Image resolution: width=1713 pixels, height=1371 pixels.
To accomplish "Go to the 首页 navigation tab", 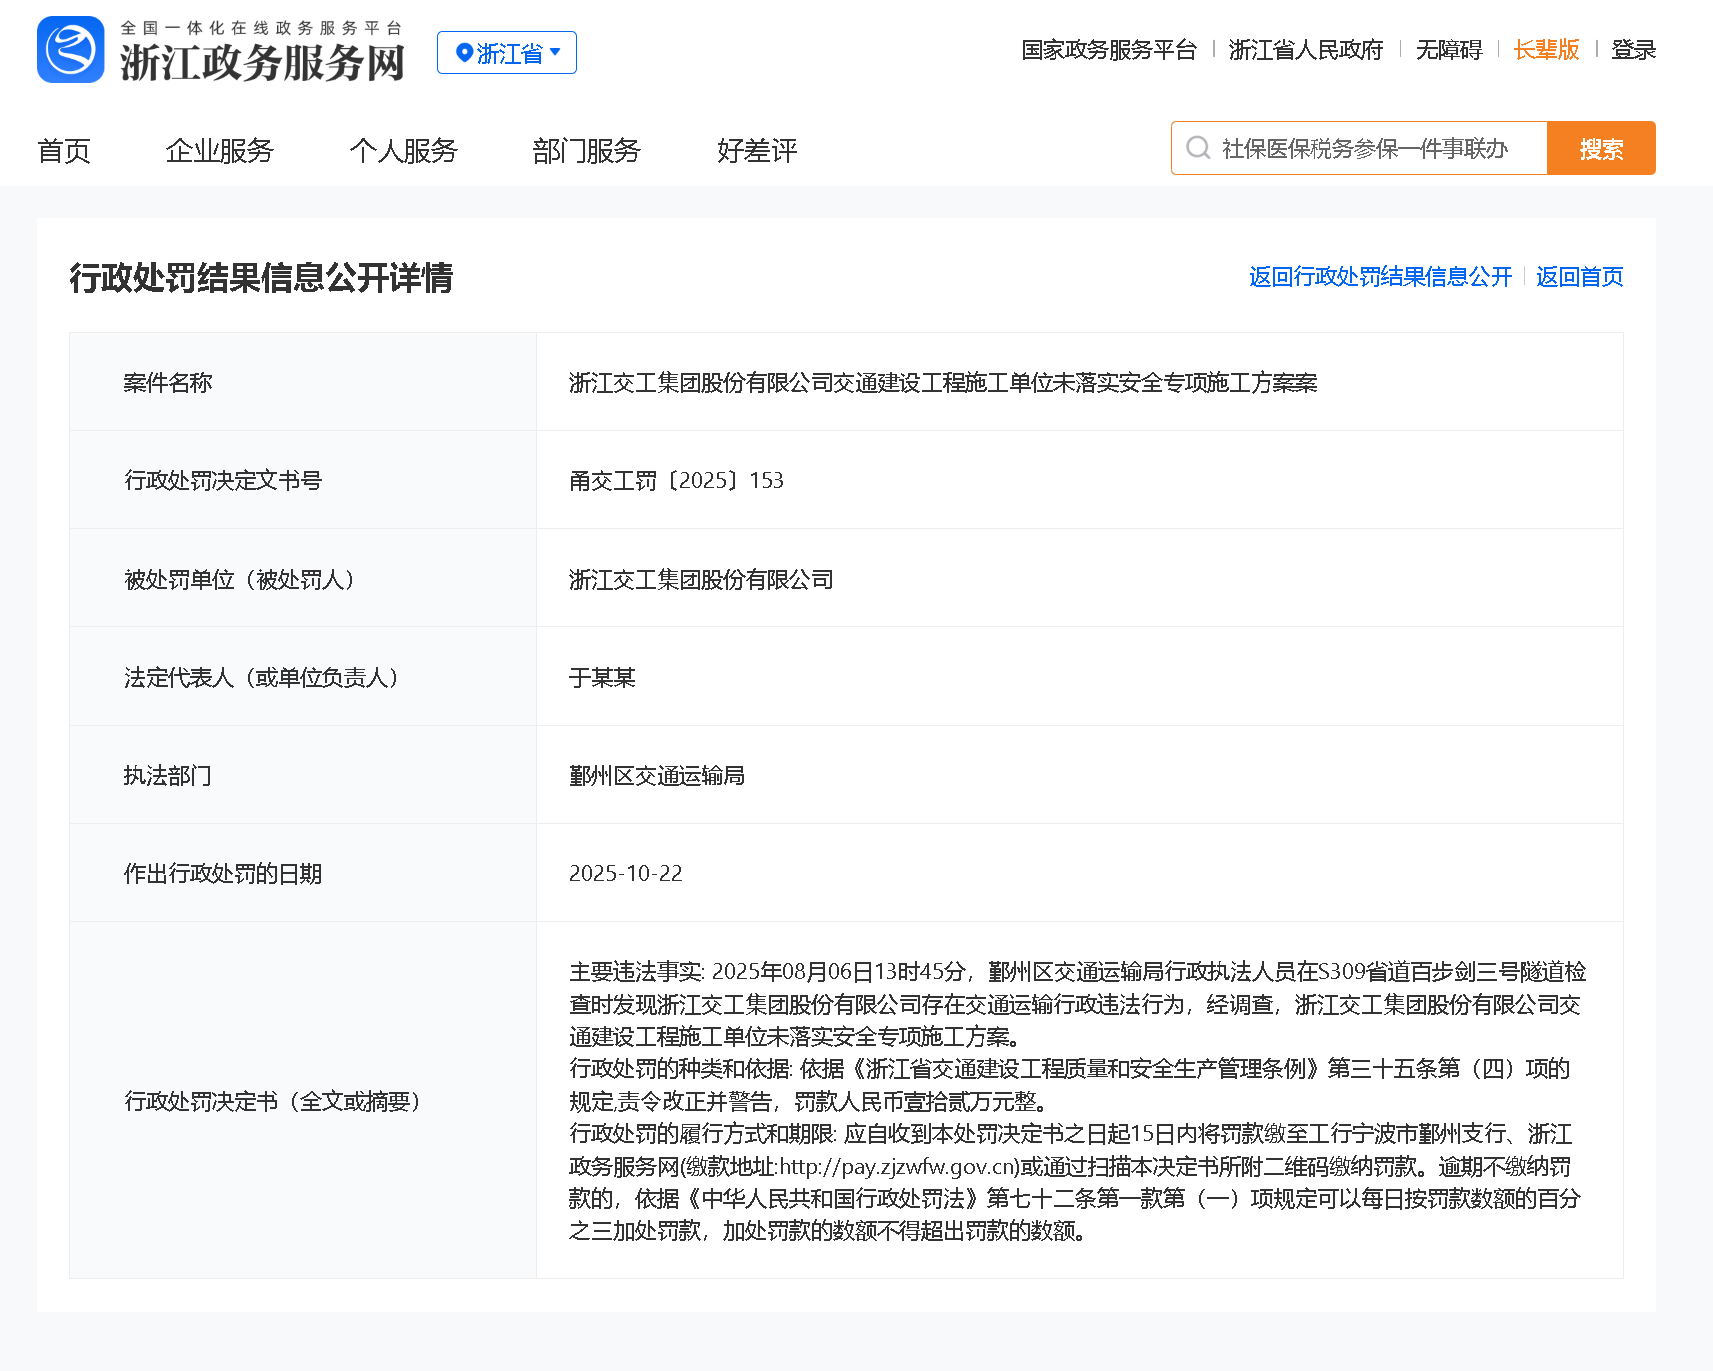I will click(64, 151).
